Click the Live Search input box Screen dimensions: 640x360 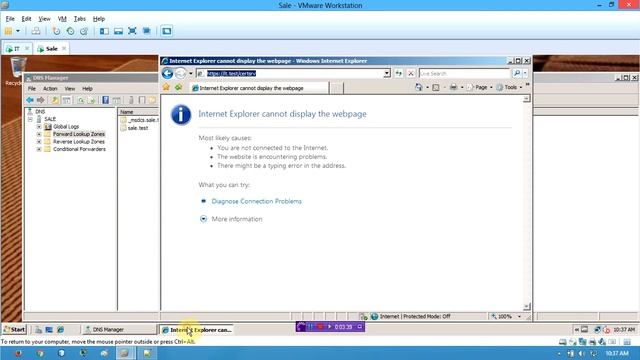pos(464,73)
